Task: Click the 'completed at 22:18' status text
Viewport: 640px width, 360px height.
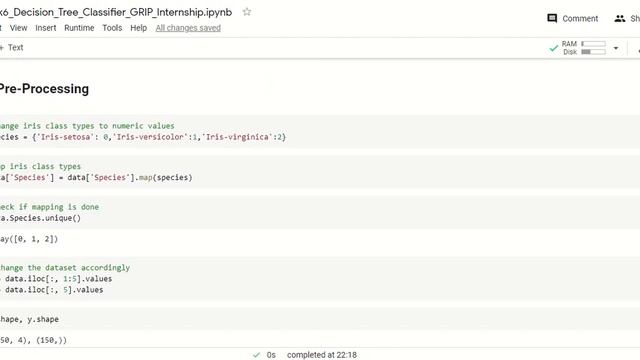Action: click(322, 355)
